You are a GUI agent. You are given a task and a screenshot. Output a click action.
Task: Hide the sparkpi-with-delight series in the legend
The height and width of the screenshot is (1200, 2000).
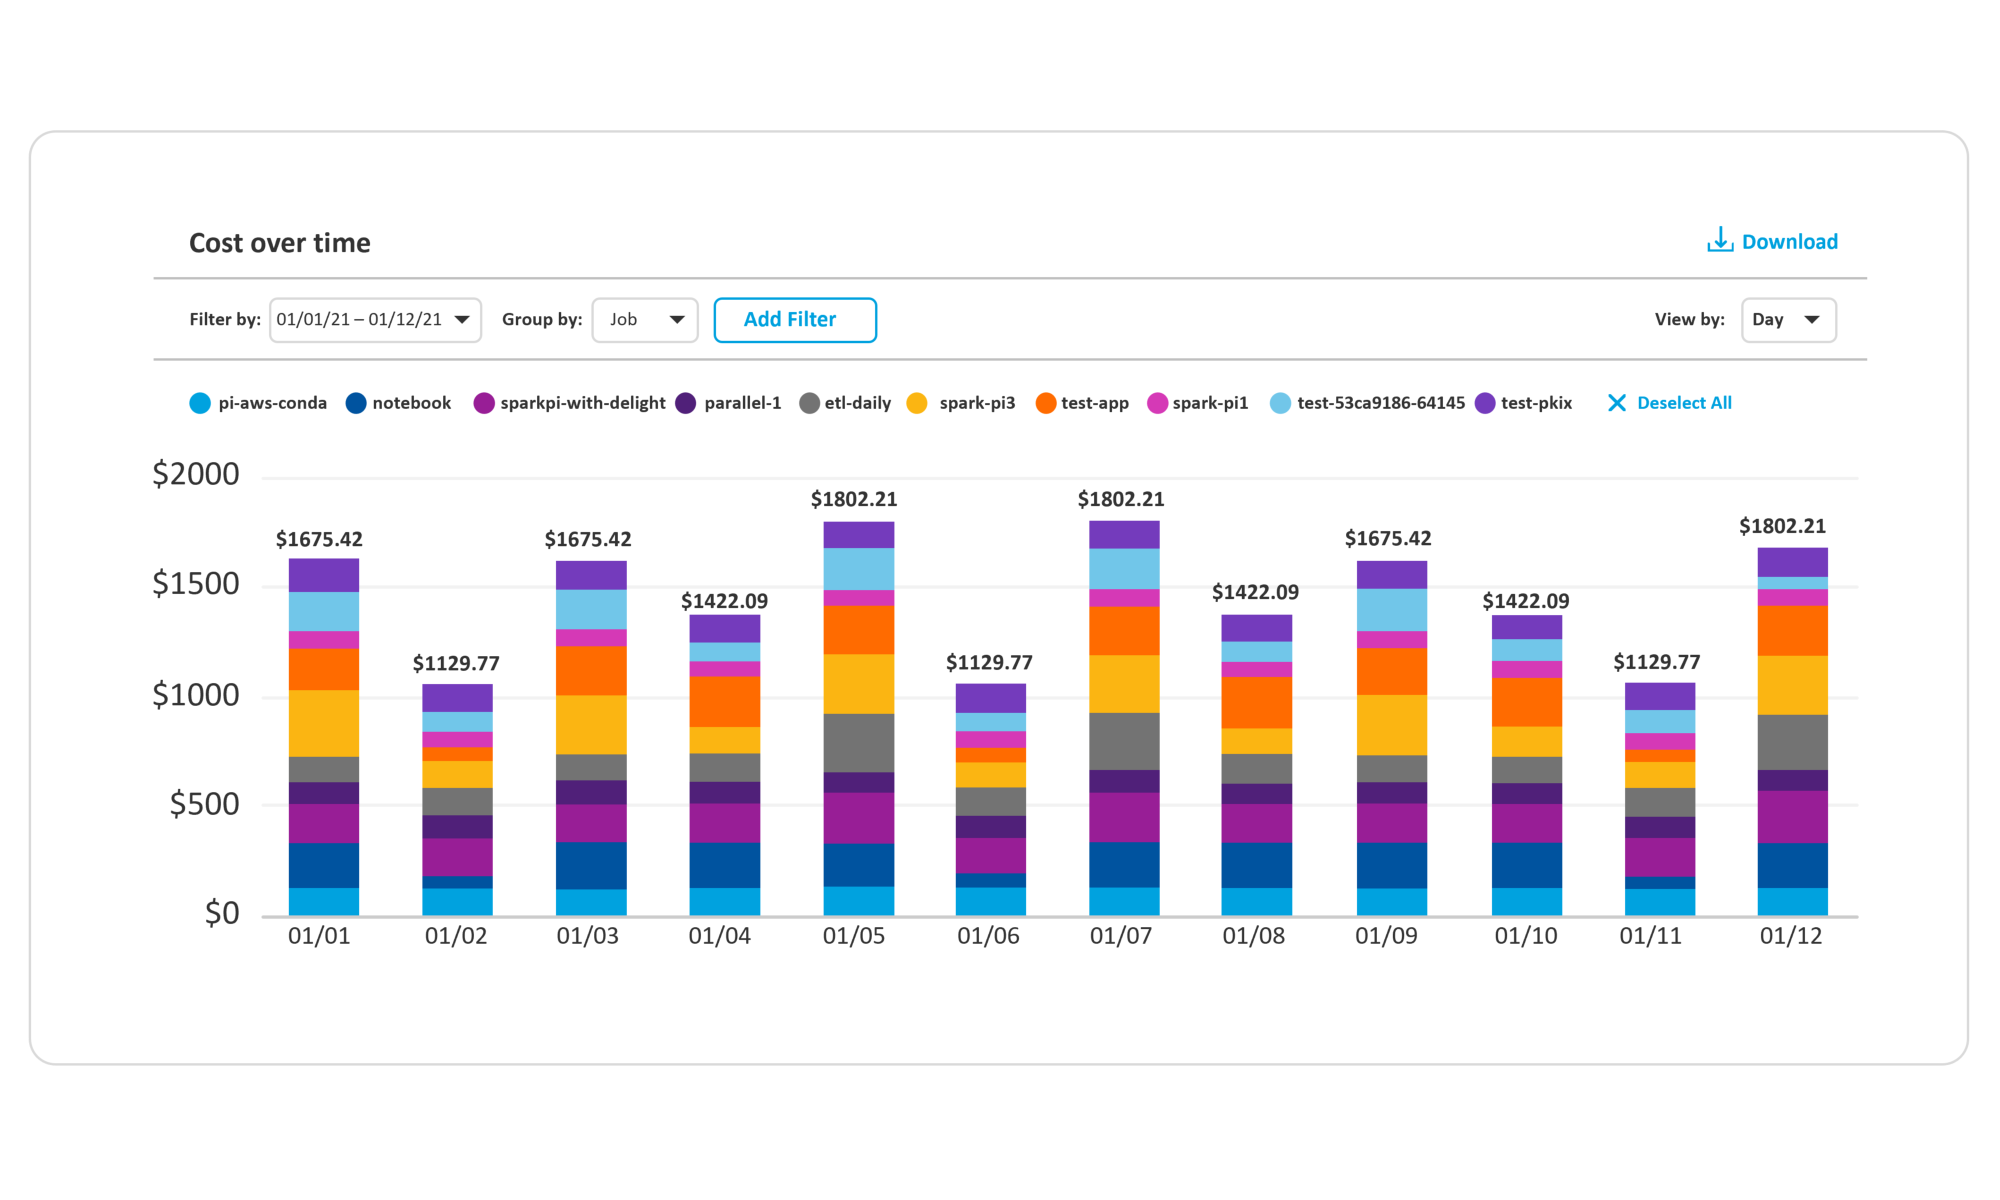484,403
